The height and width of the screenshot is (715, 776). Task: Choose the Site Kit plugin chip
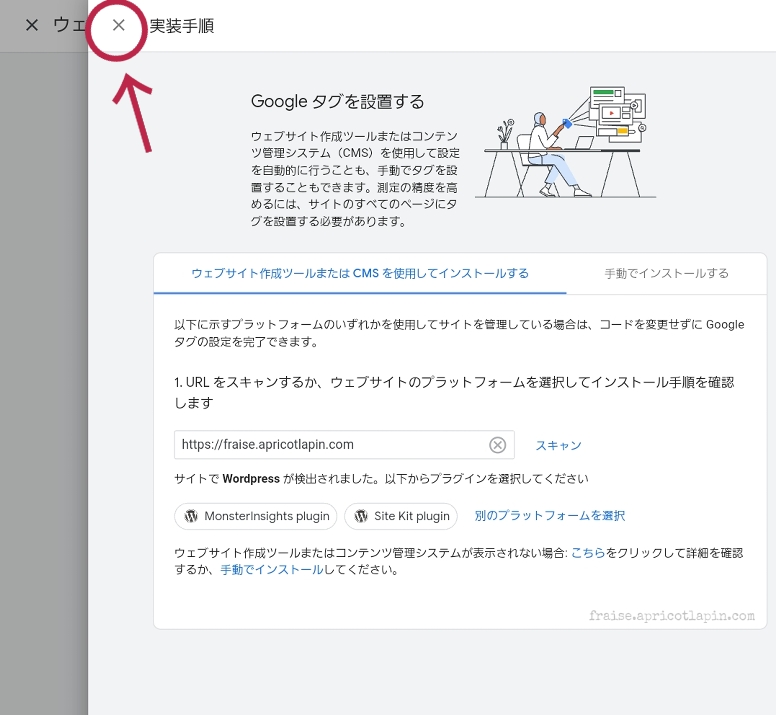(401, 516)
